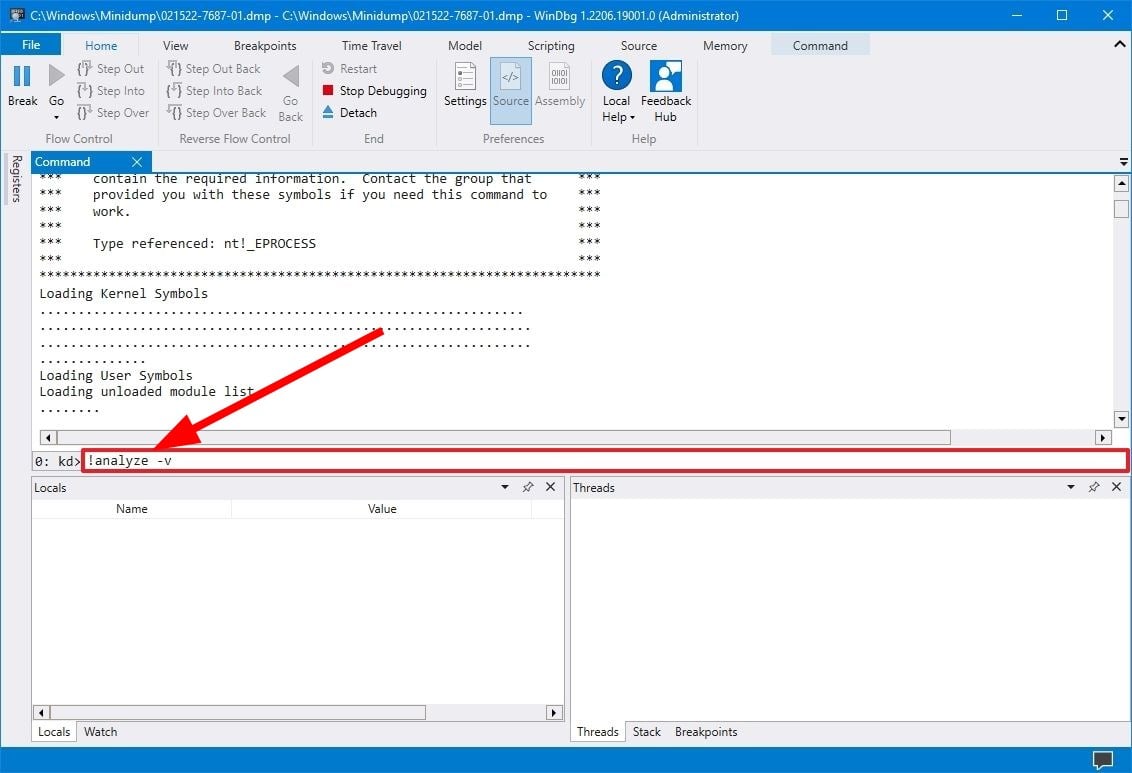Click Step Out in Flow Control

pyautogui.click(x=110, y=69)
